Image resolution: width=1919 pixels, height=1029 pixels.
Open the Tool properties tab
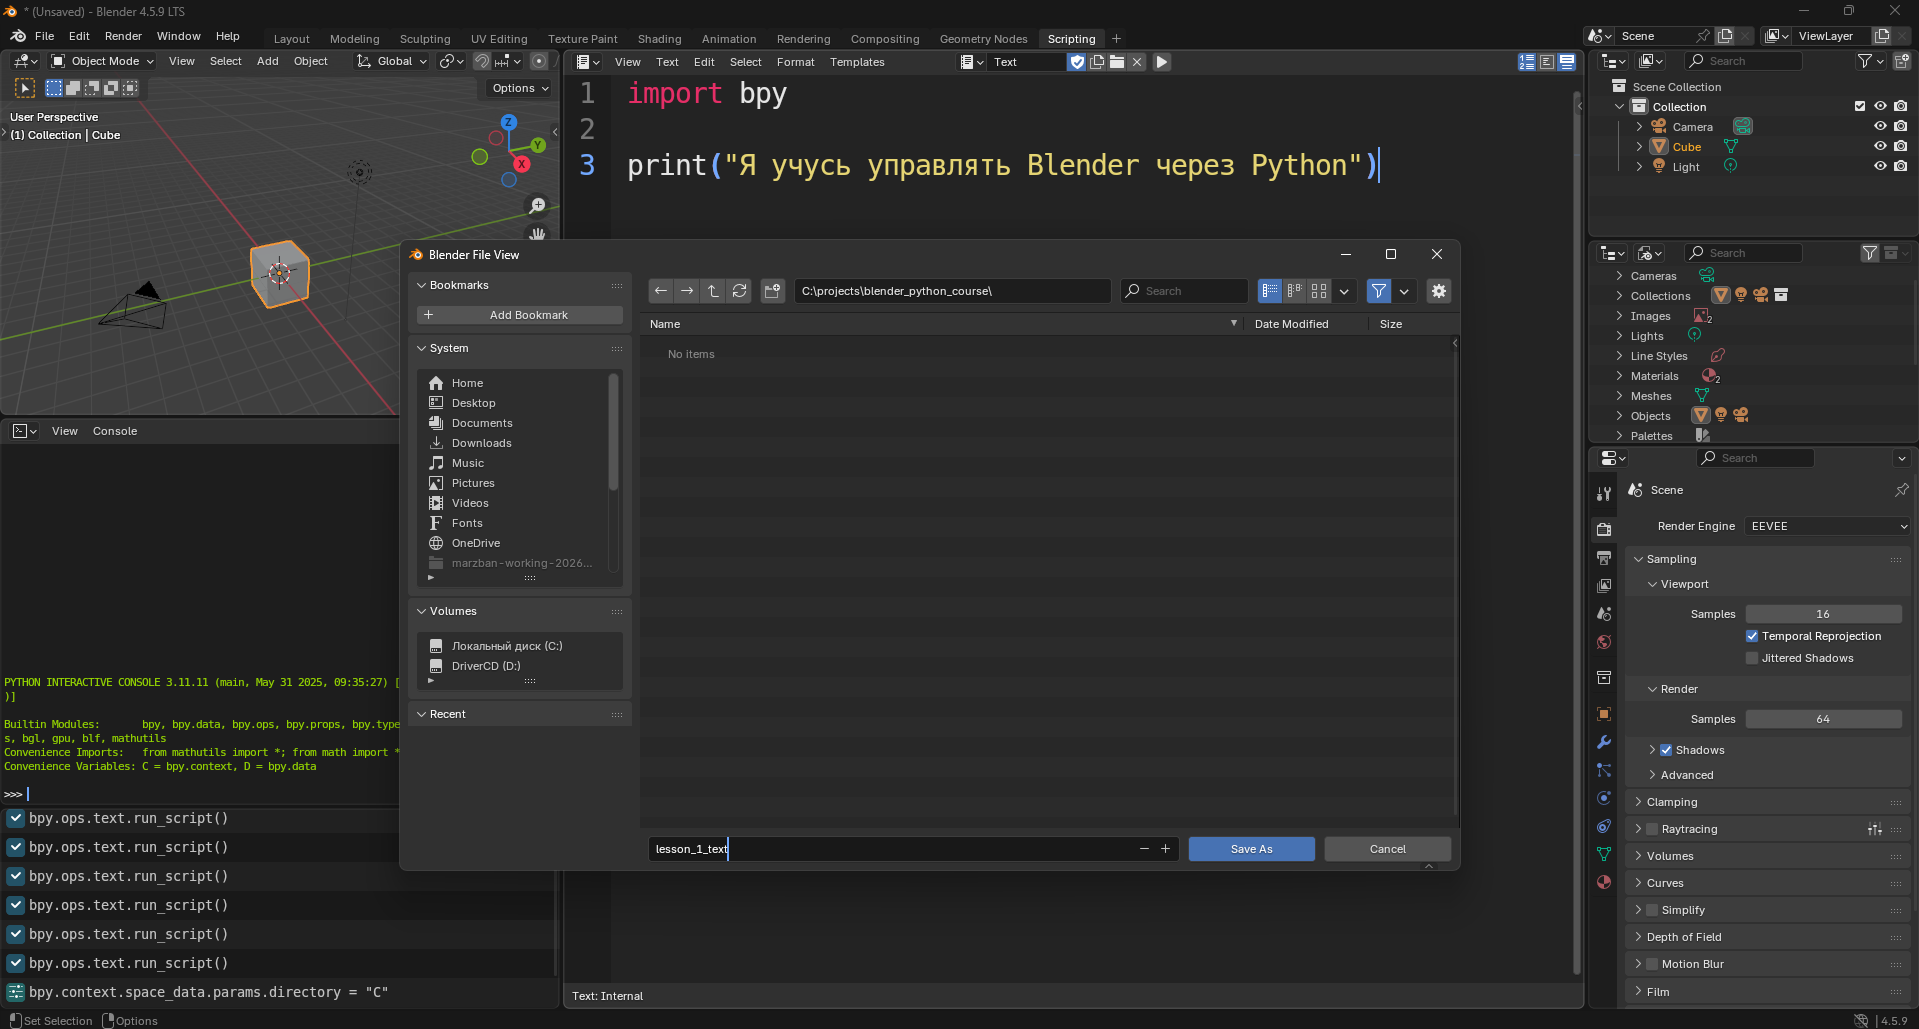point(1604,493)
